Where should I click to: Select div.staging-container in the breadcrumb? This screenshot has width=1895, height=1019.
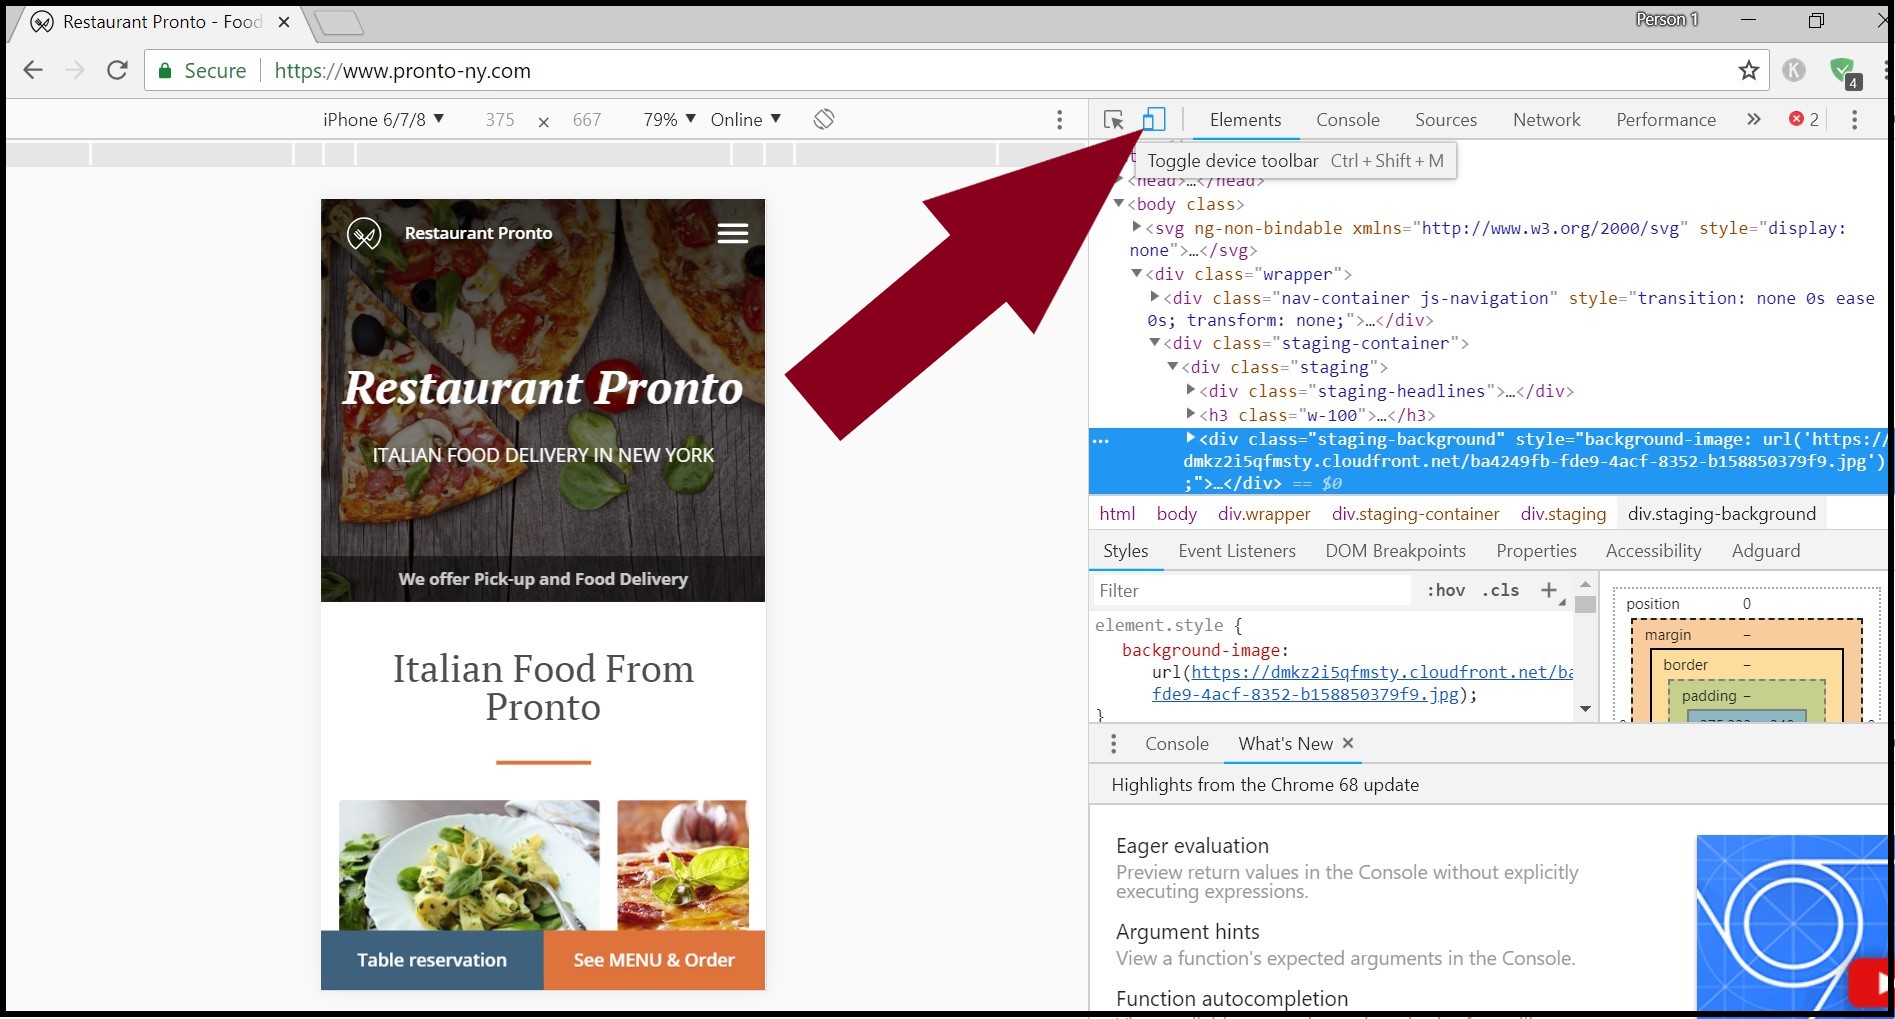(1415, 514)
